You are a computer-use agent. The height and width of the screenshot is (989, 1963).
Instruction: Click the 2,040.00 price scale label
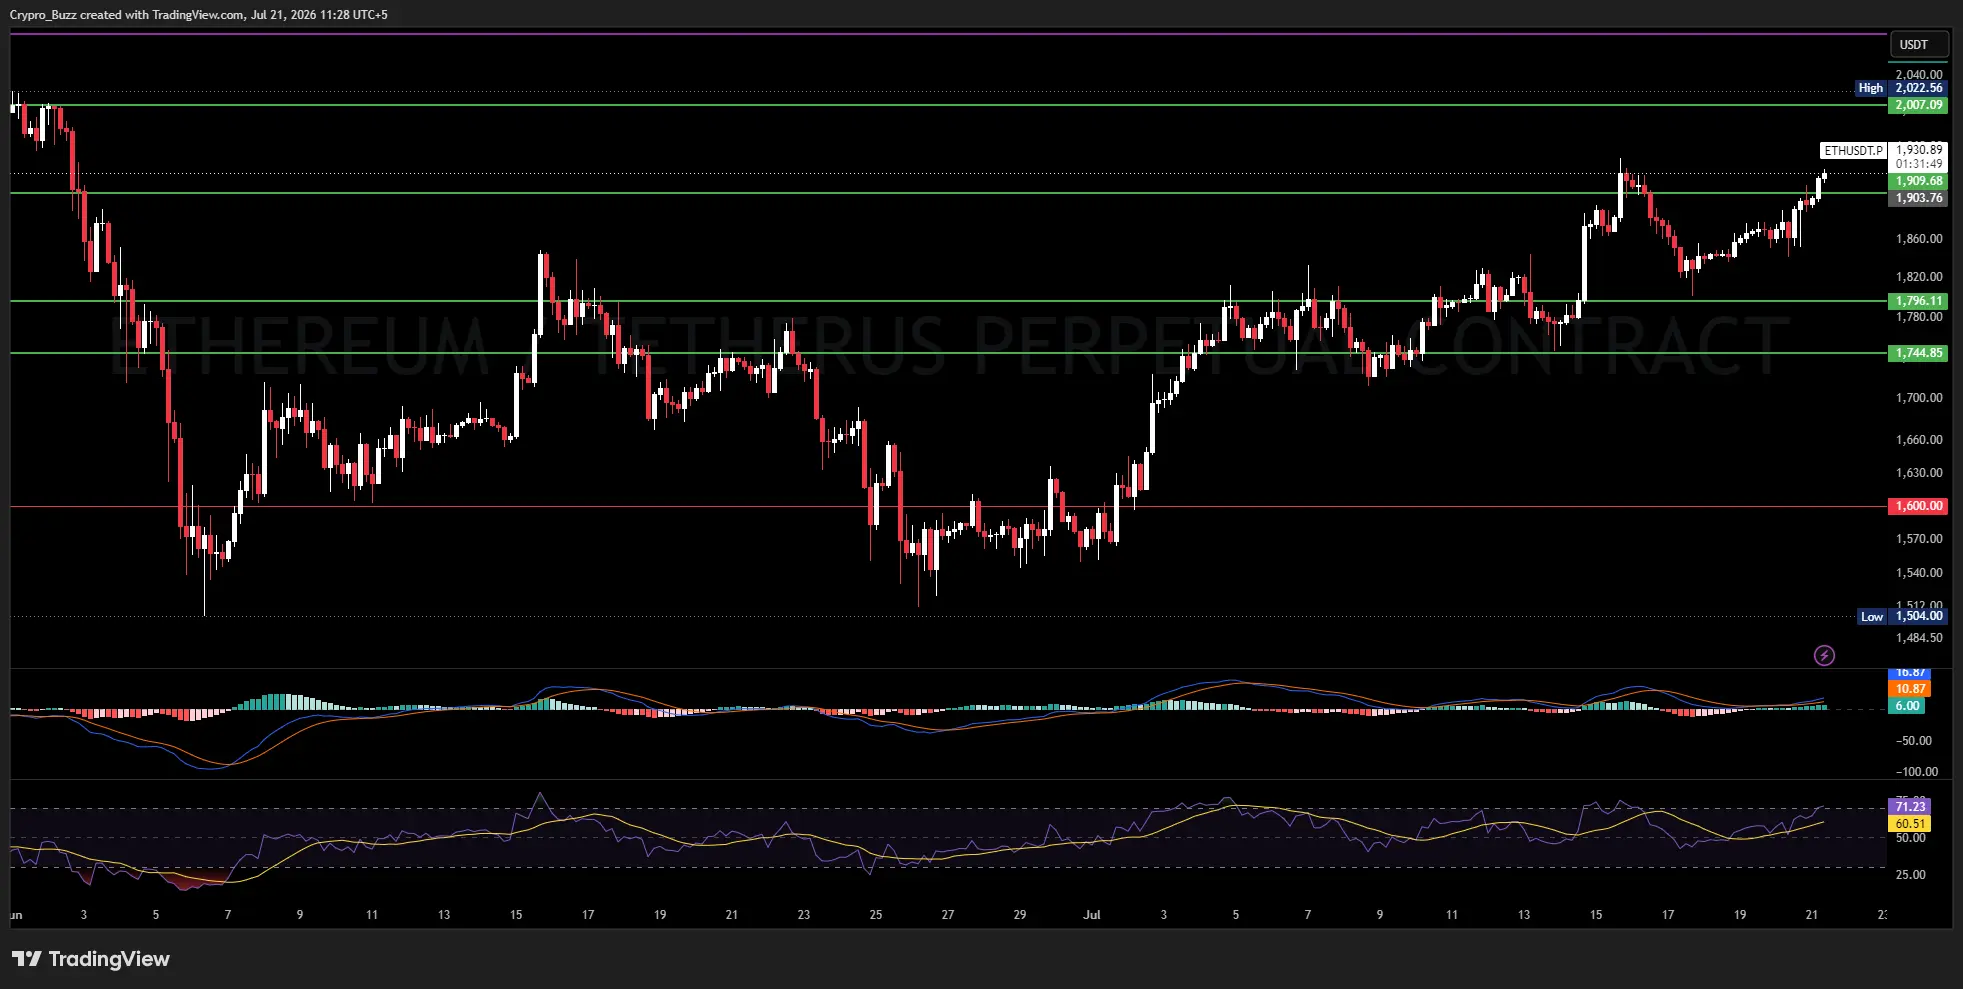click(x=1919, y=74)
